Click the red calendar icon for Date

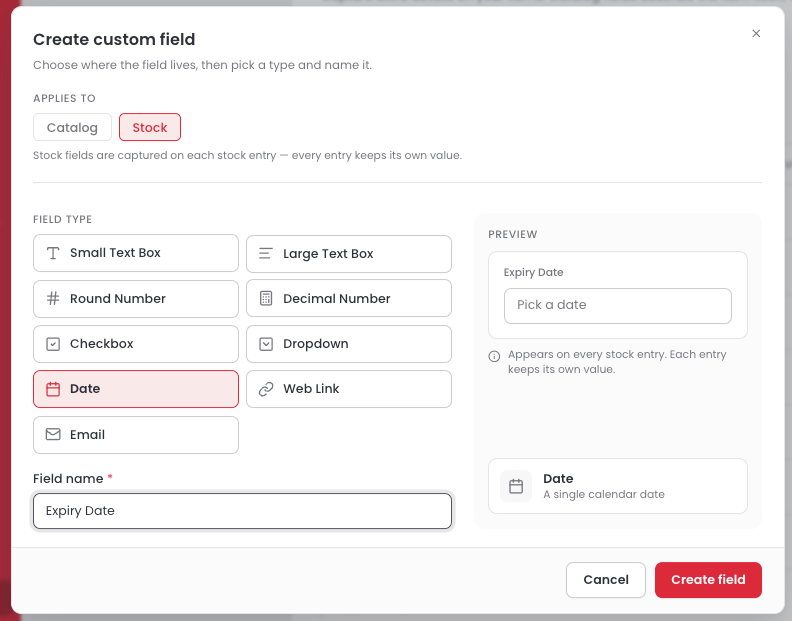53,389
